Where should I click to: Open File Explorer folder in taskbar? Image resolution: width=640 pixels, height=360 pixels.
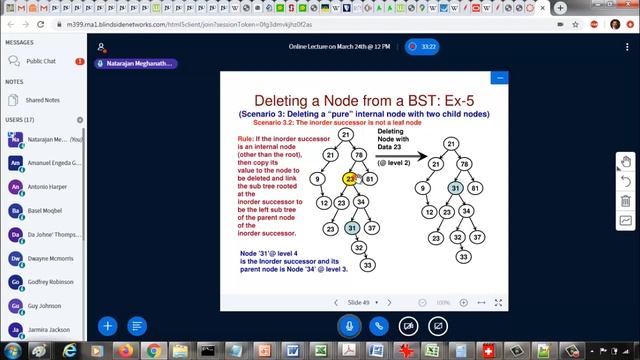click(180, 351)
